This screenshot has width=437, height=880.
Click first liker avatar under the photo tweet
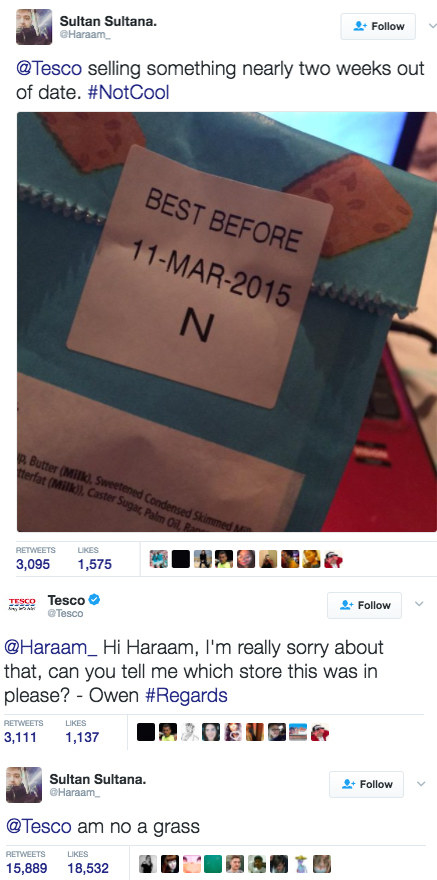point(159,559)
